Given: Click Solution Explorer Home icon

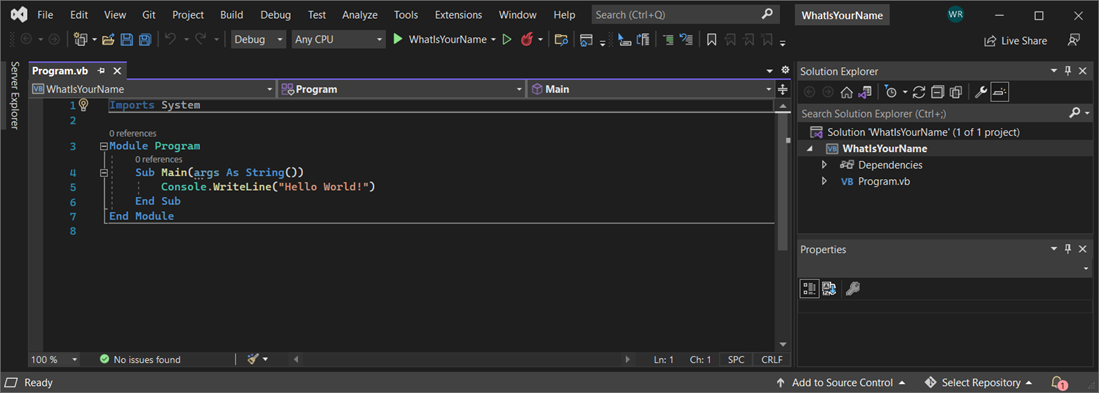Looking at the screenshot, I should click(846, 92).
